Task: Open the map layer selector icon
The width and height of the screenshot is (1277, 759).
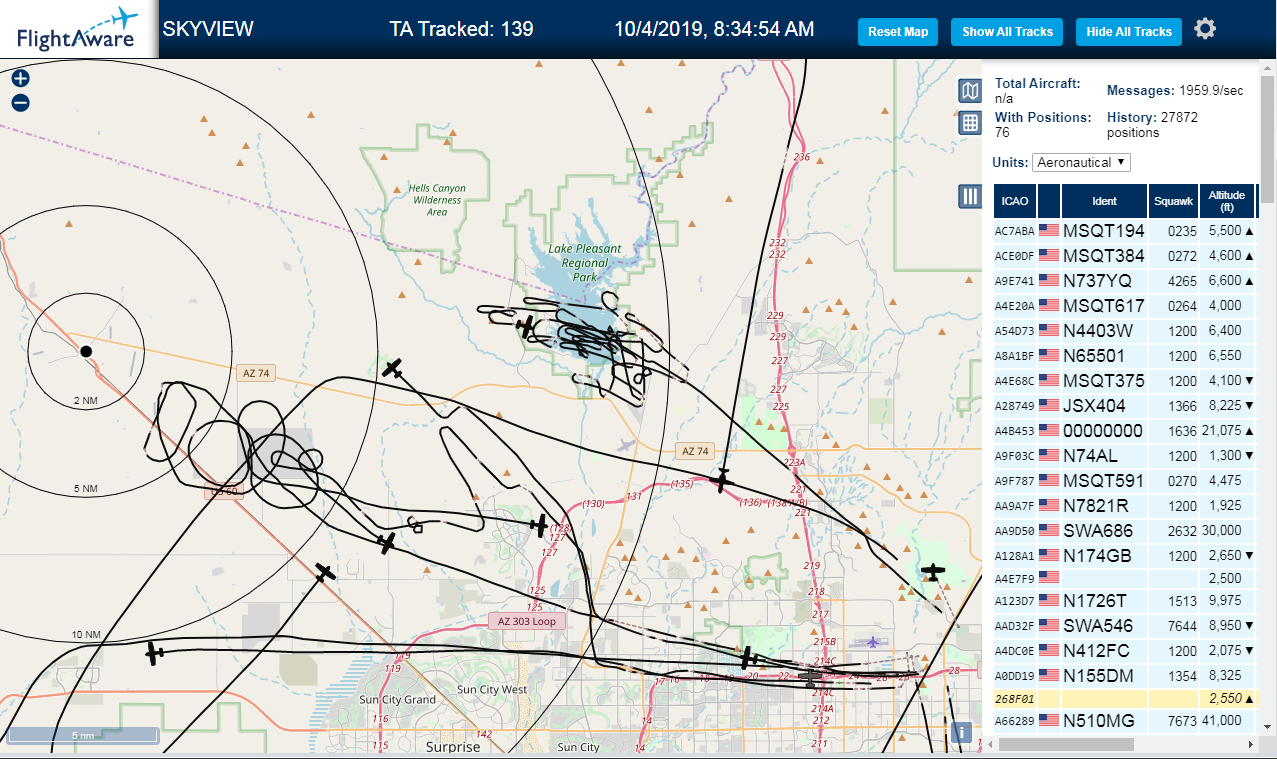Action: click(x=969, y=92)
